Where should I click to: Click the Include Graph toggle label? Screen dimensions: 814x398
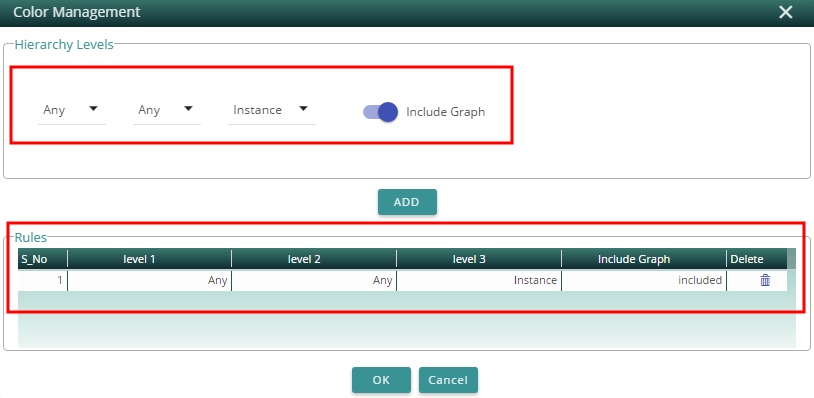tap(445, 112)
